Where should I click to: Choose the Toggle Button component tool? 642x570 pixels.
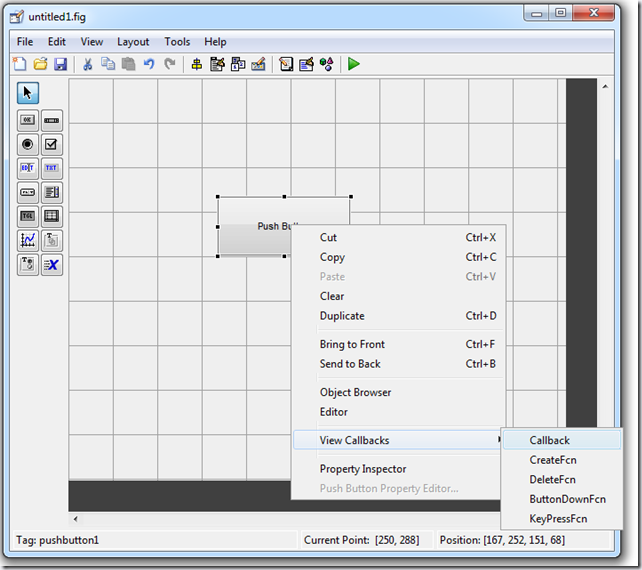pos(28,216)
